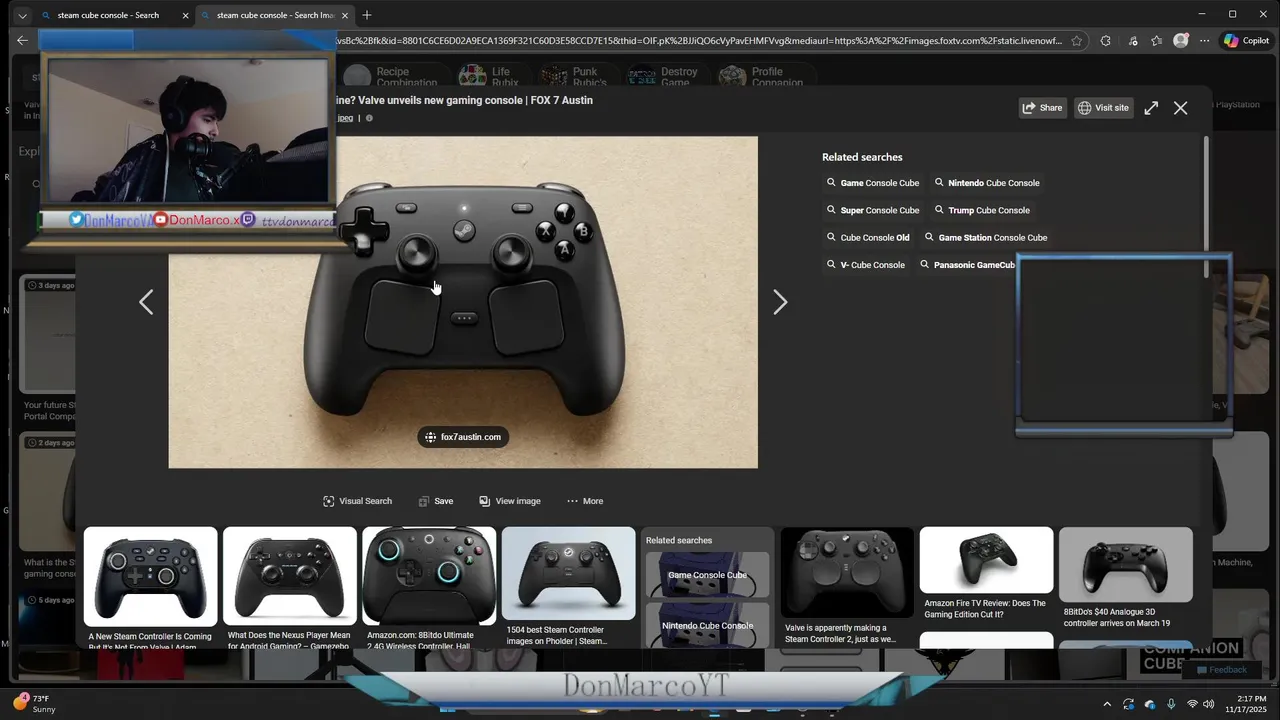Click the info icon beside jpeg

(x=369, y=118)
